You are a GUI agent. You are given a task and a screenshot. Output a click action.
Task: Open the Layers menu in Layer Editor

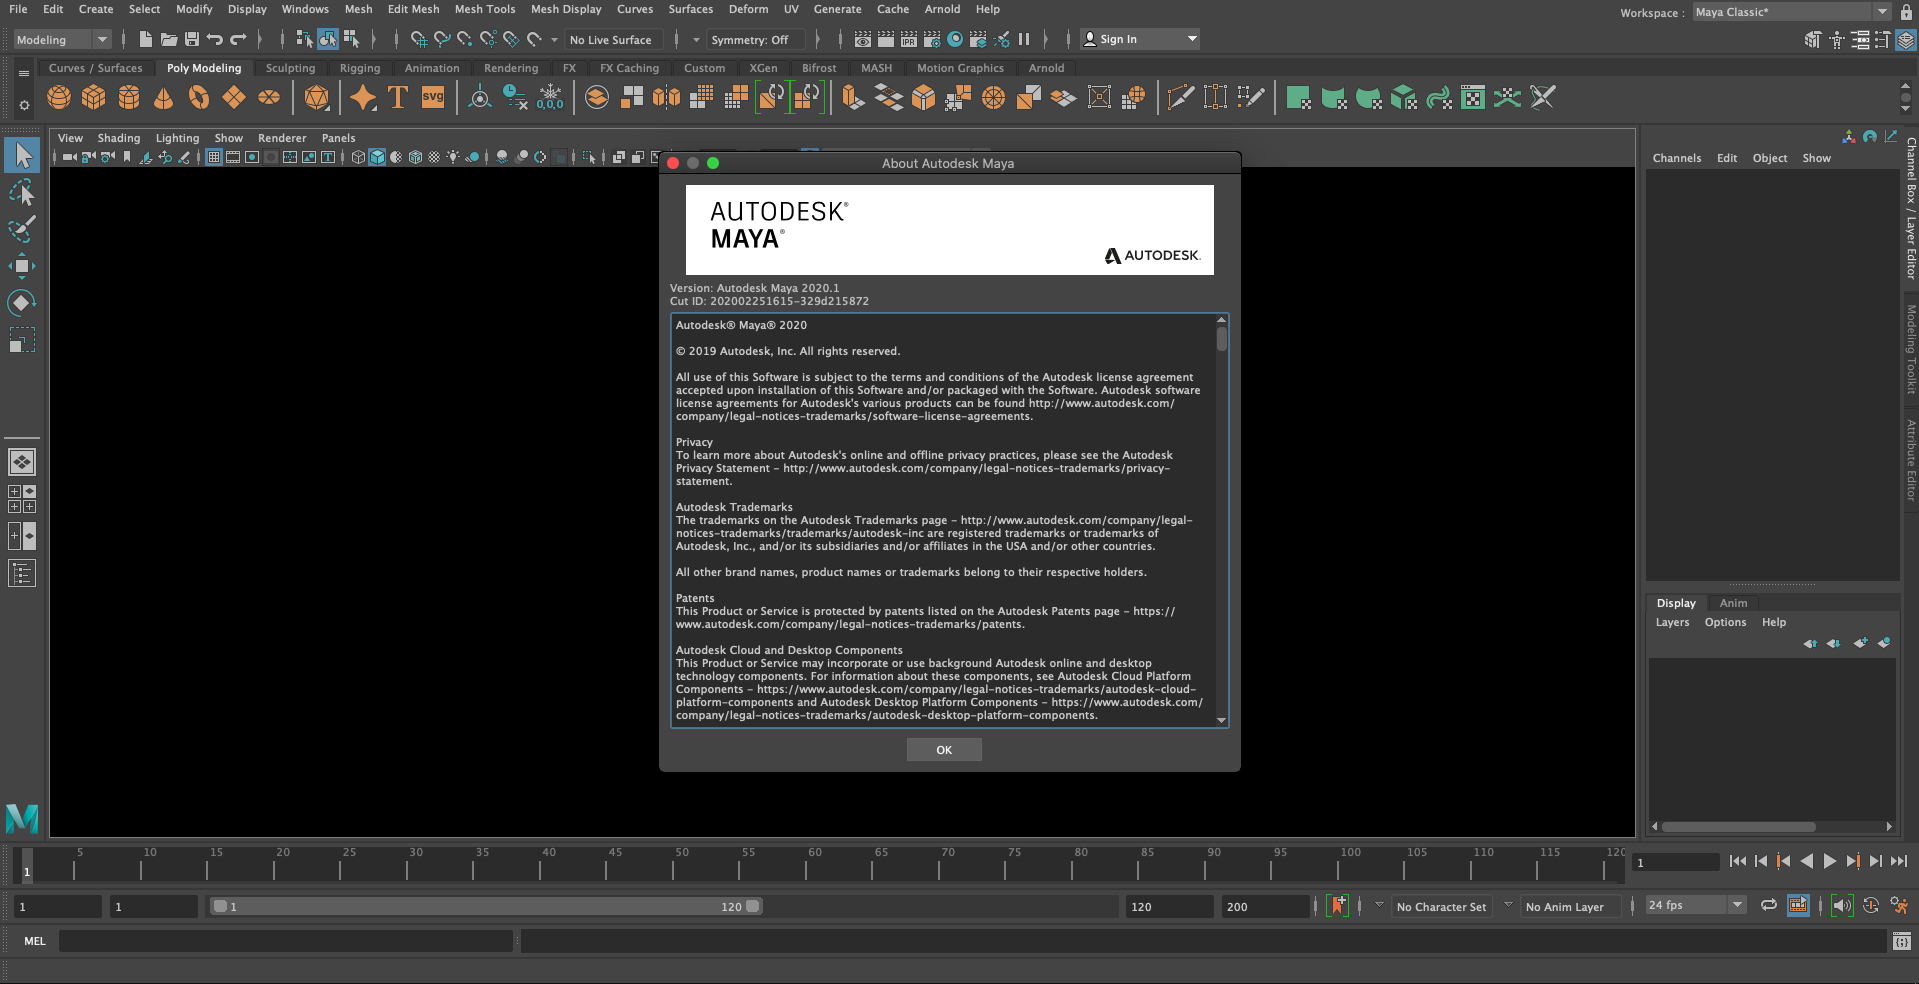click(x=1672, y=622)
